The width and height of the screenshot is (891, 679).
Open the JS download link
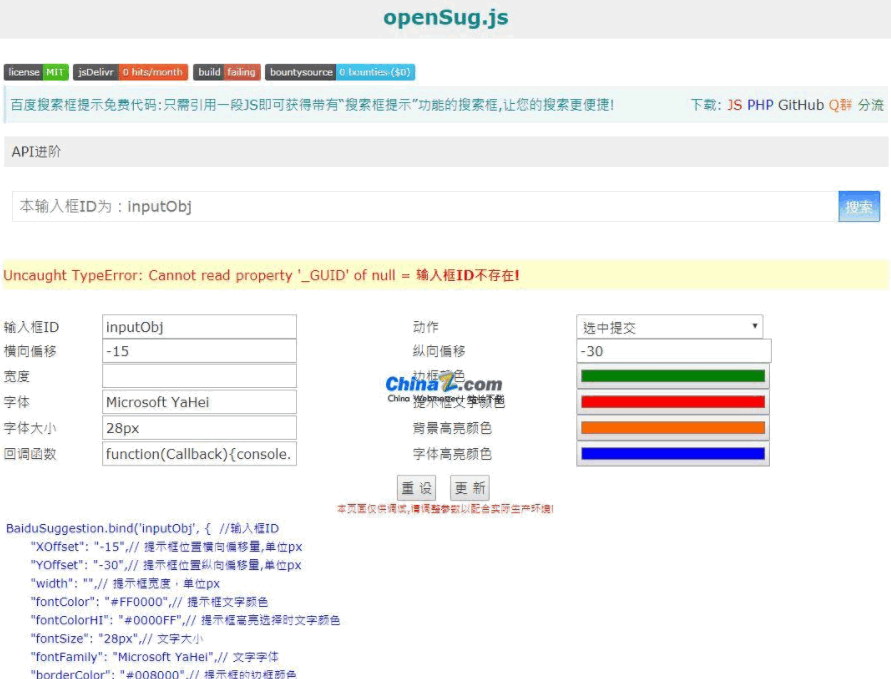point(734,105)
